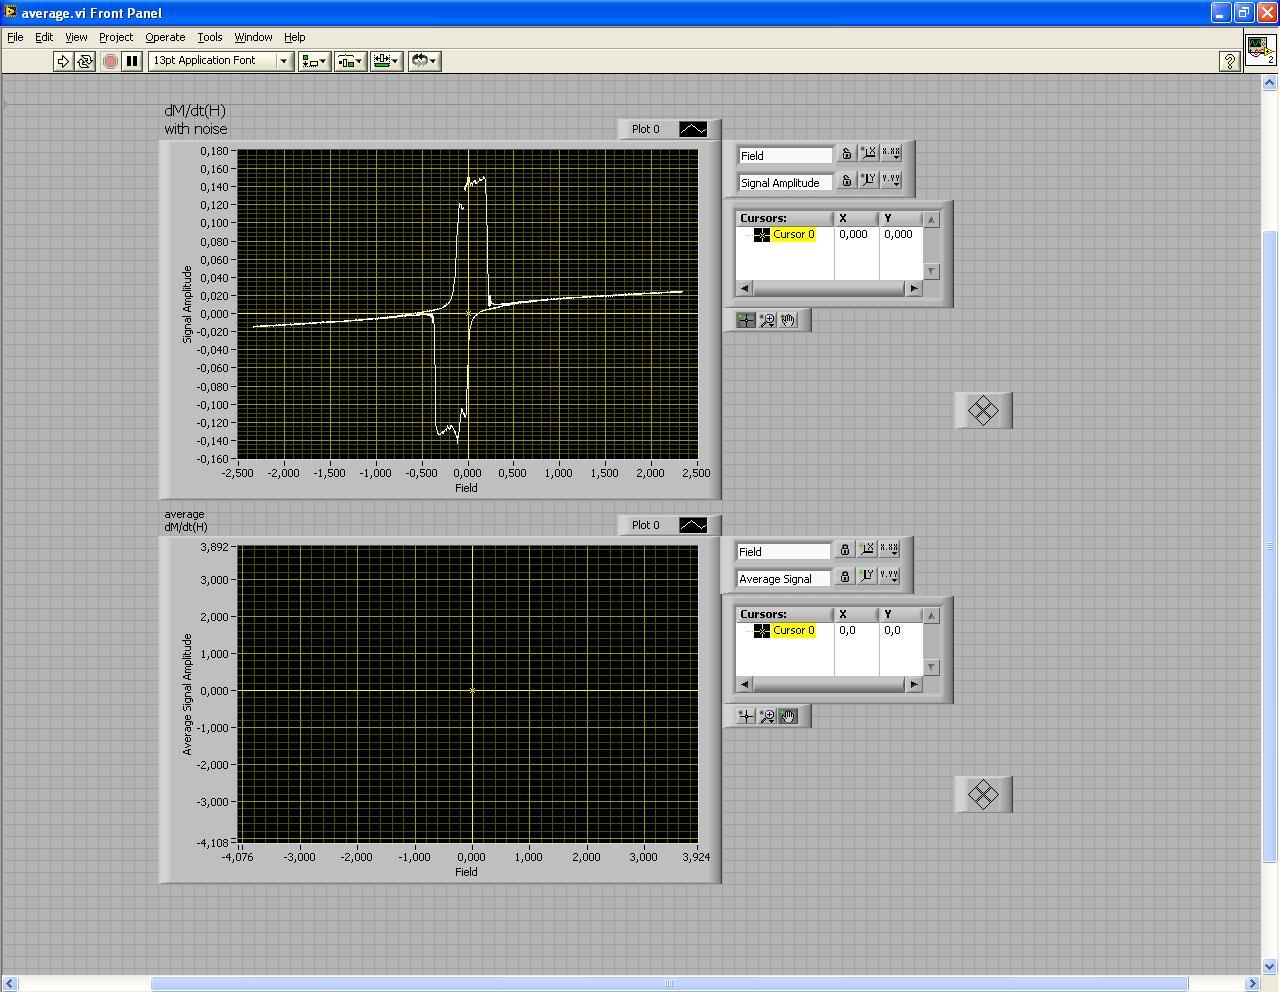The image size is (1280, 992).
Task: Open the Align Objects toolbar dropdown
Action: (x=314, y=61)
